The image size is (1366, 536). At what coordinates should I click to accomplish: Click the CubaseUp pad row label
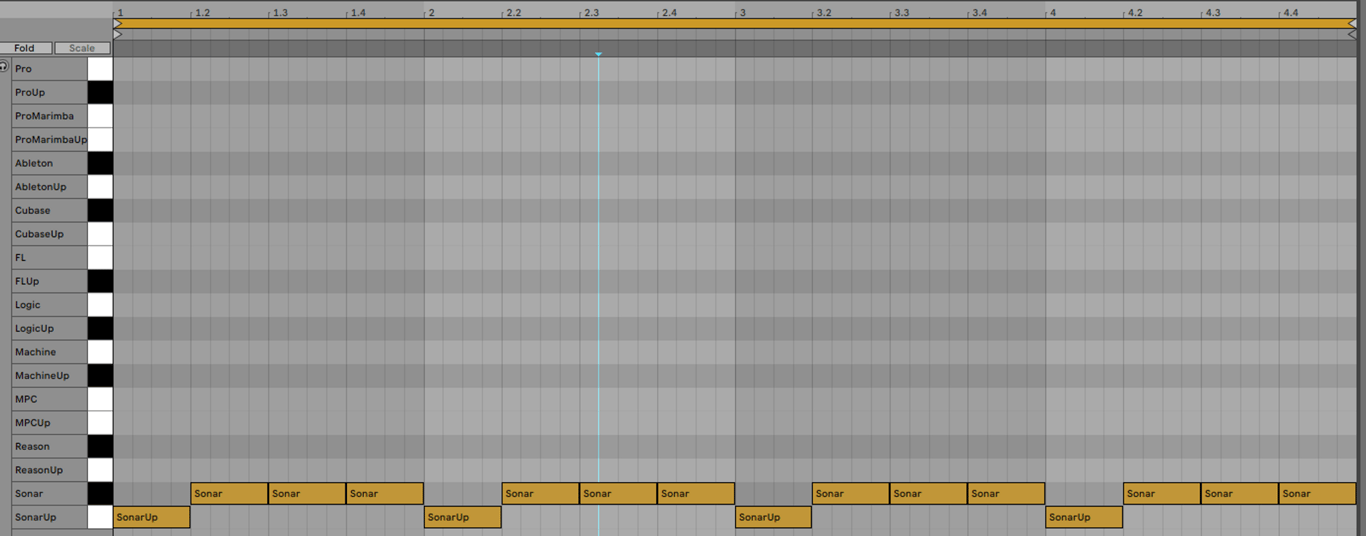(49, 234)
